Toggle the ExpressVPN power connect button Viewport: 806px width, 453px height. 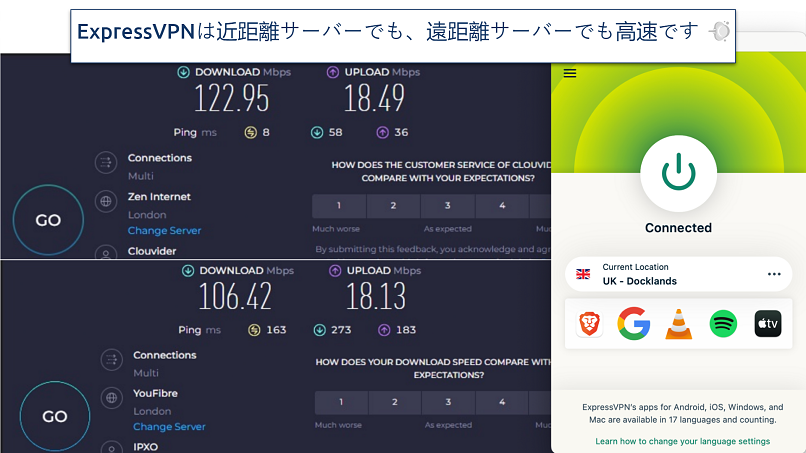point(678,173)
